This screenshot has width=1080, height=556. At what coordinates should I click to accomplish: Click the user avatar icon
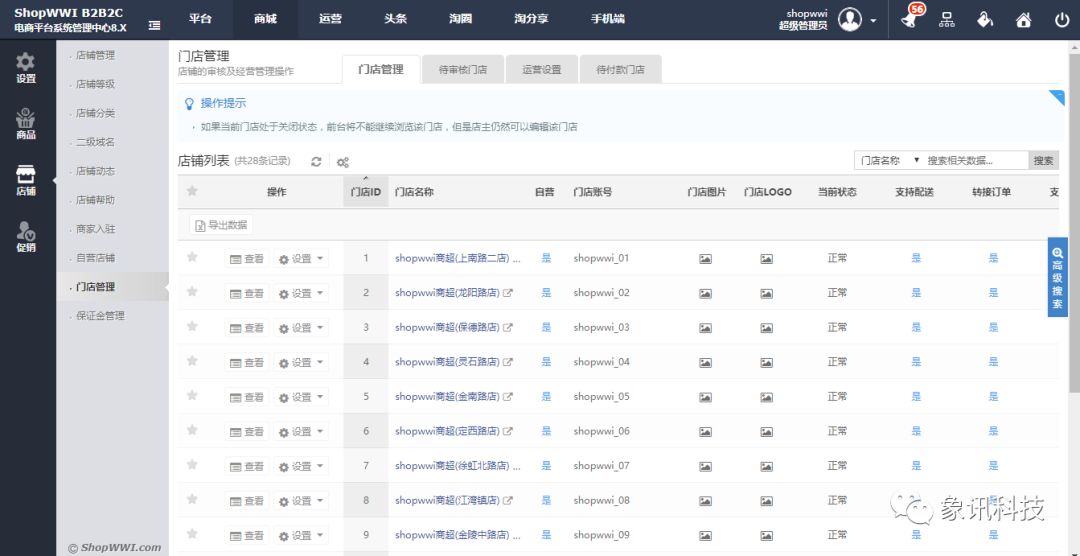coord(850,19)
